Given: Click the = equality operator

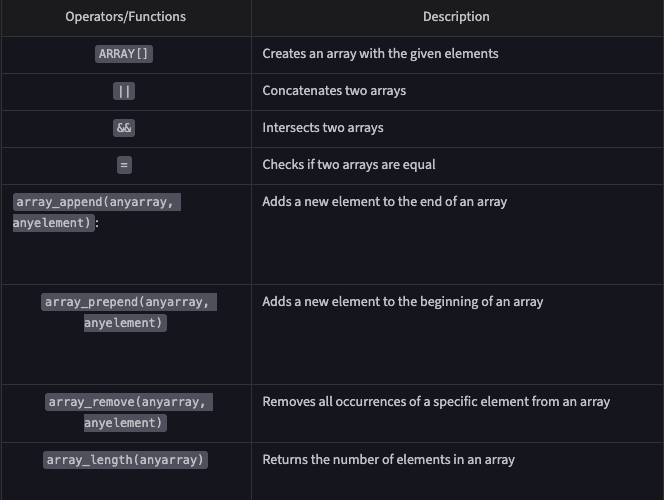Looking at the screenshot, I should pos(124,165).
